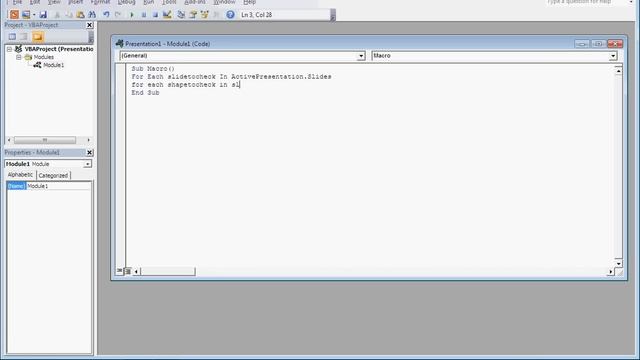Maximize the Module1 code window
This screenshot has height=360, width=640.
[598, 44]
